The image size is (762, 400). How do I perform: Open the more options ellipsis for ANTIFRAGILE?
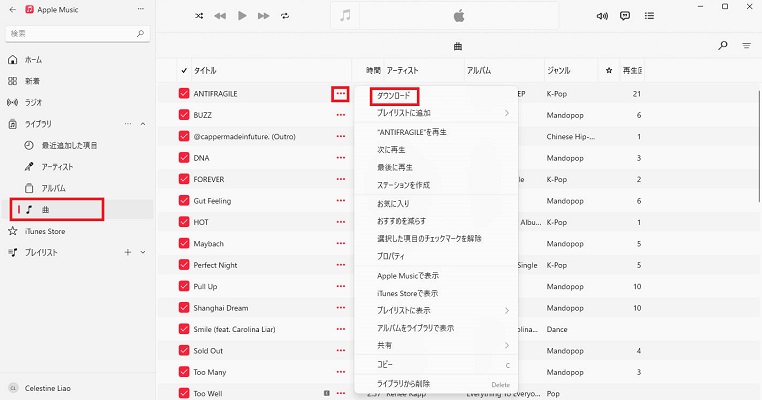pyautogui.click(x=340, y=94)
